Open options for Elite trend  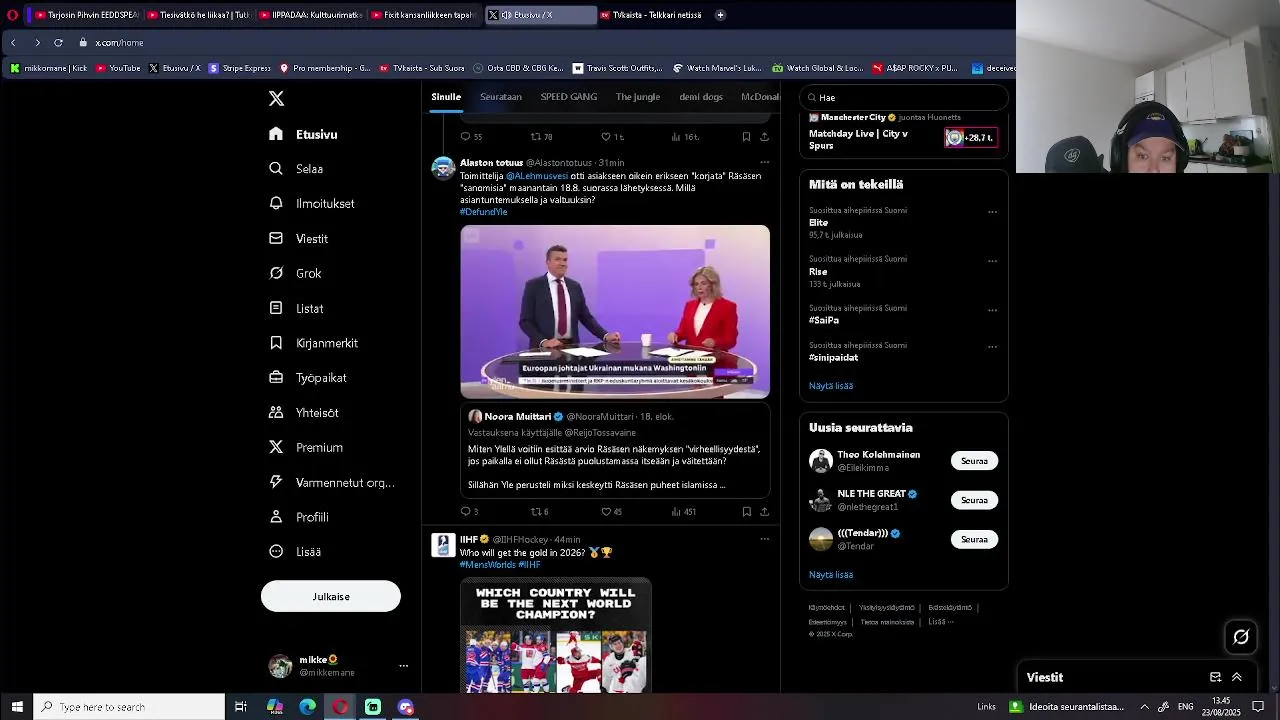992,212
